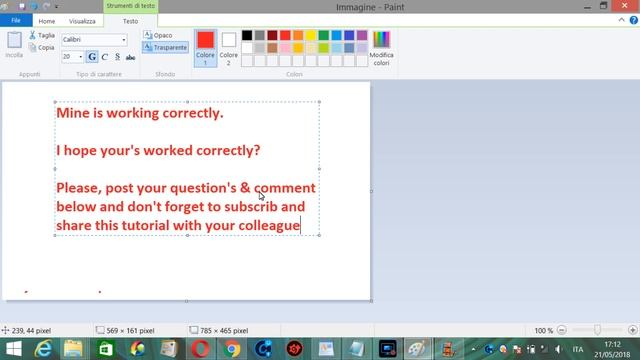
Task: Open Modifica colori dialog
Action: tap(381, 48)
